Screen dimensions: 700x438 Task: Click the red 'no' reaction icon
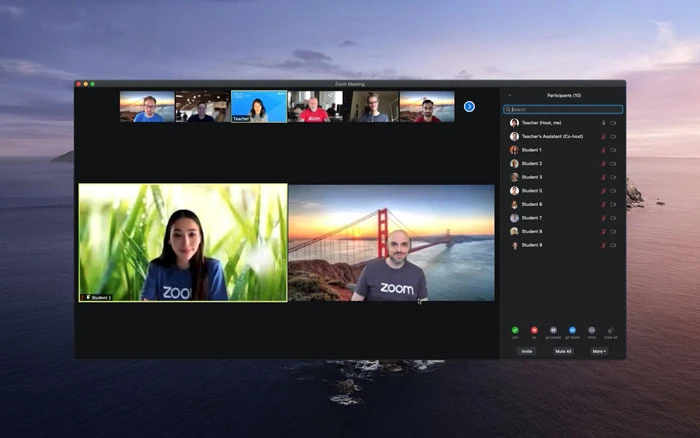(x=534, y=330)
